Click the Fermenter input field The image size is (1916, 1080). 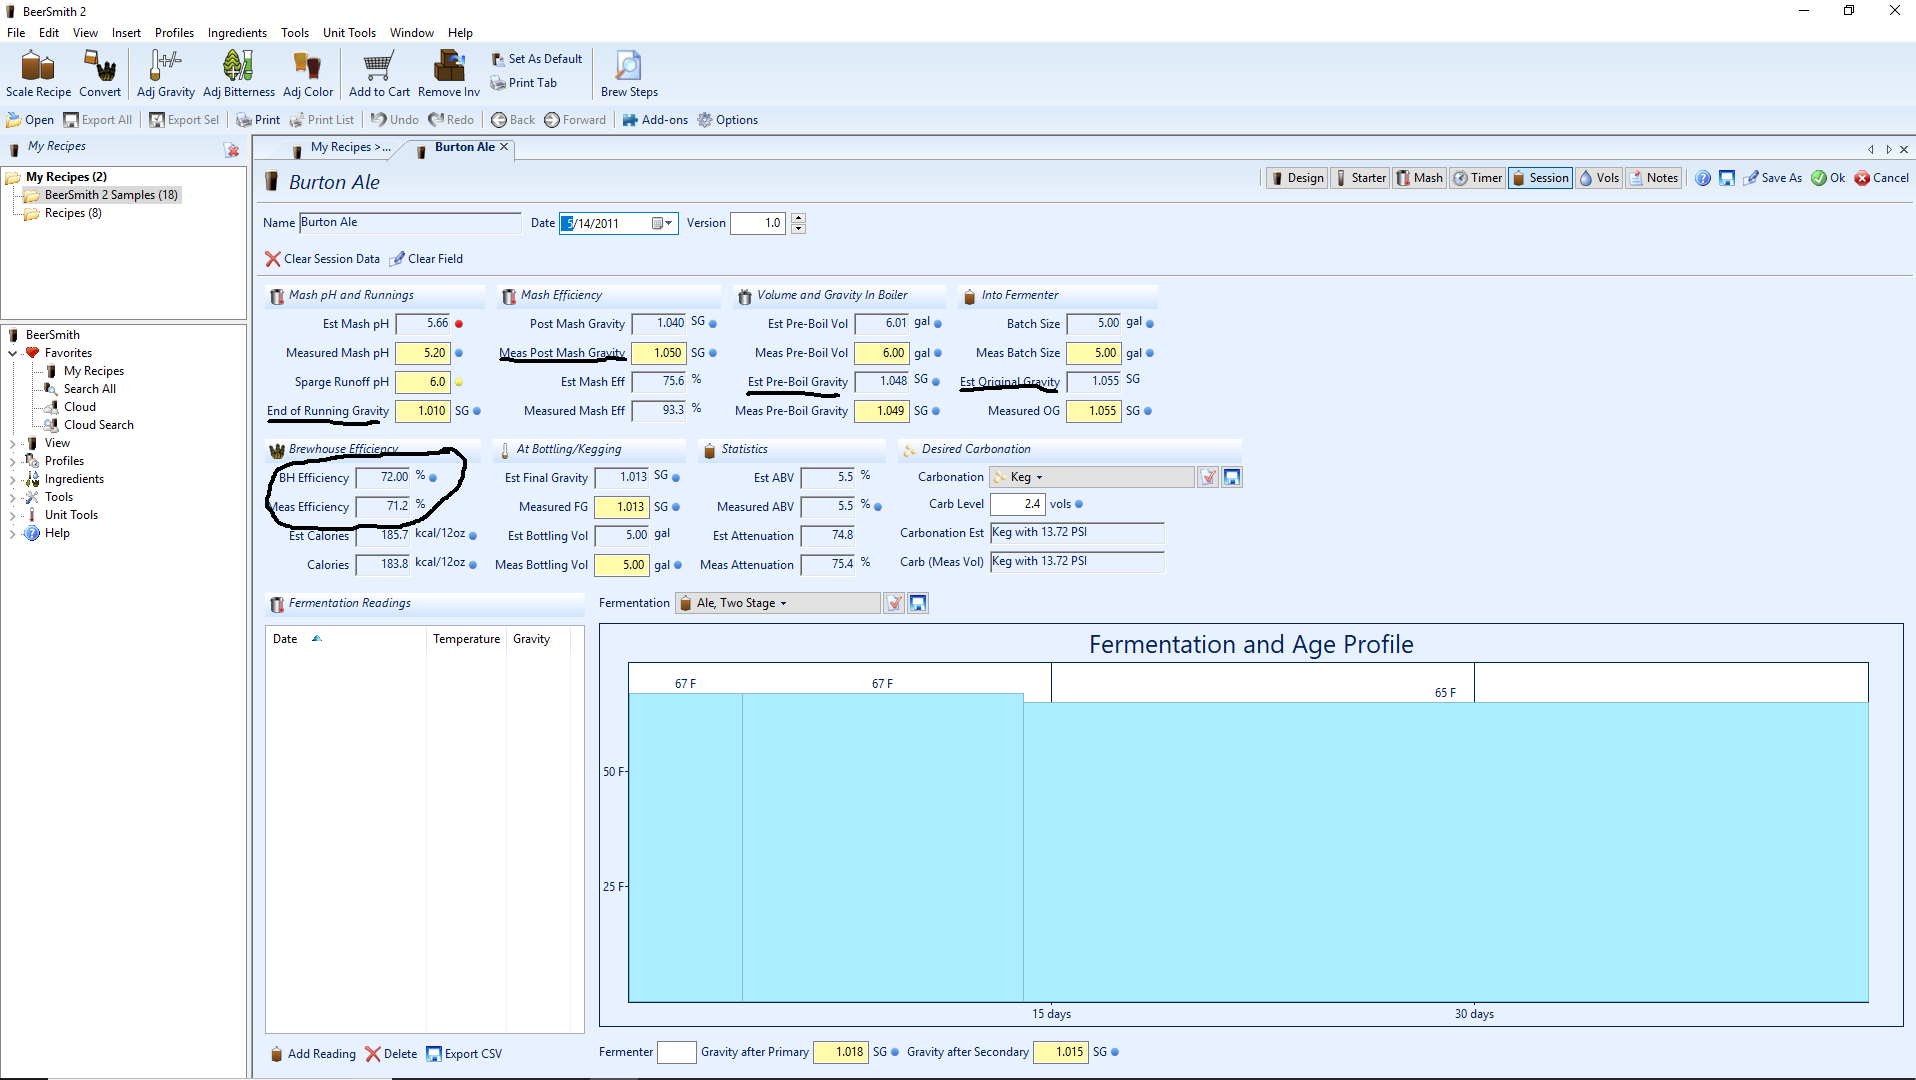pyautogui.click(x=676, y=1052)
